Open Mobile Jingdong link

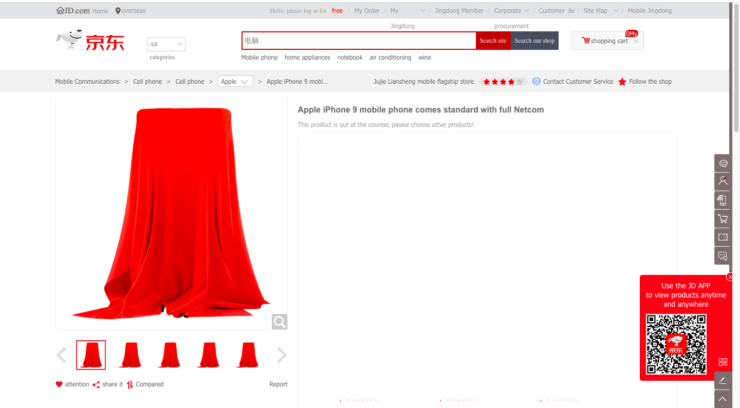point(649,10)
